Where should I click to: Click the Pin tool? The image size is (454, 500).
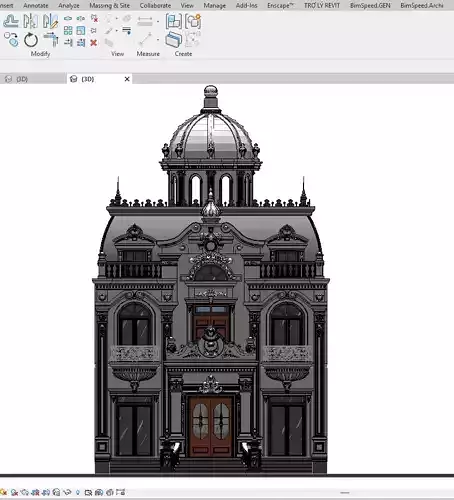pos(93,31)
